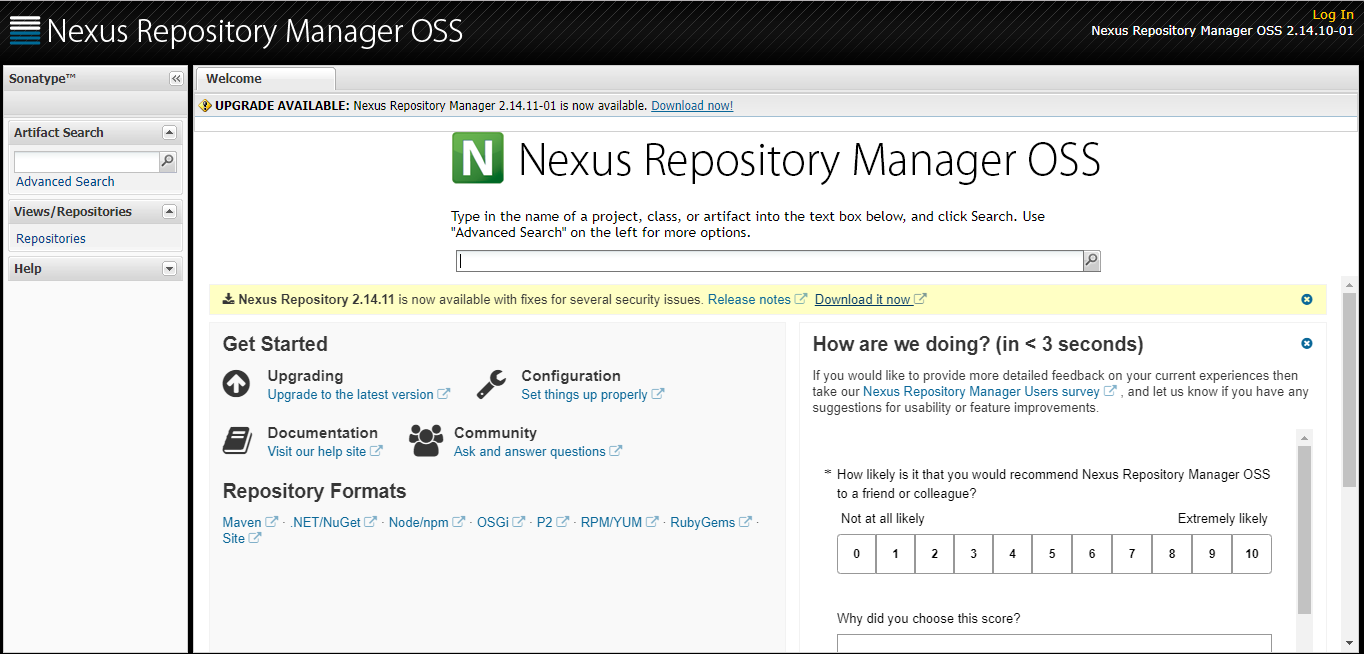
Task: Open Ask and answer questions link
Action: pos(537,452)
